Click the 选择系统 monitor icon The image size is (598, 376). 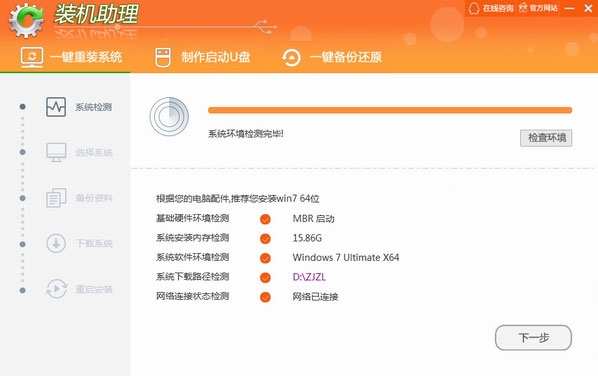56,152
